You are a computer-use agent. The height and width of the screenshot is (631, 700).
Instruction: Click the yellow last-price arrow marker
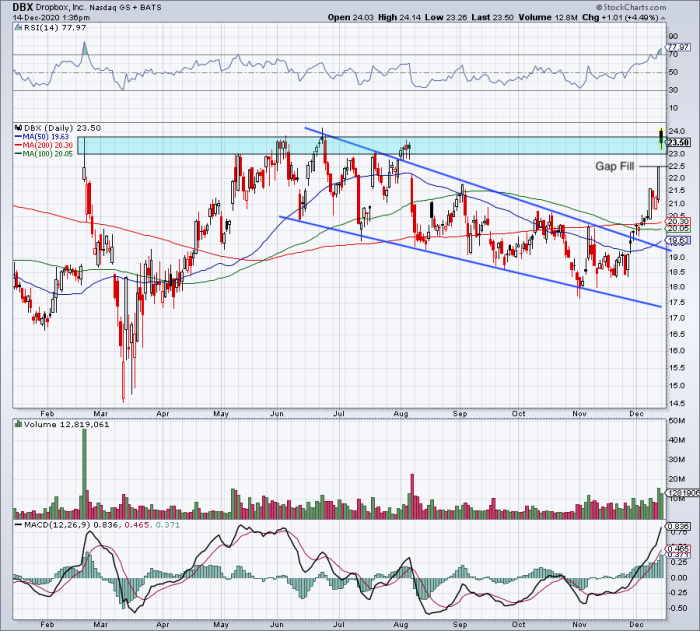point(660,137)
